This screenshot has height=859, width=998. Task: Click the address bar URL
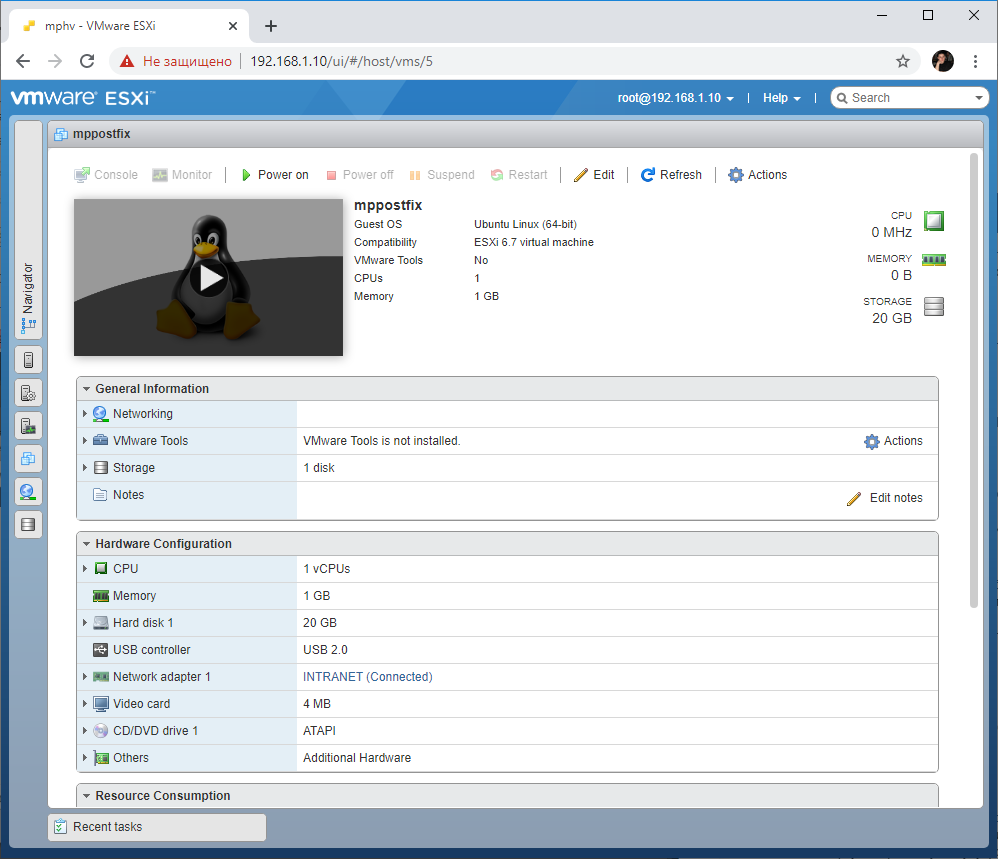coord(342,61)
